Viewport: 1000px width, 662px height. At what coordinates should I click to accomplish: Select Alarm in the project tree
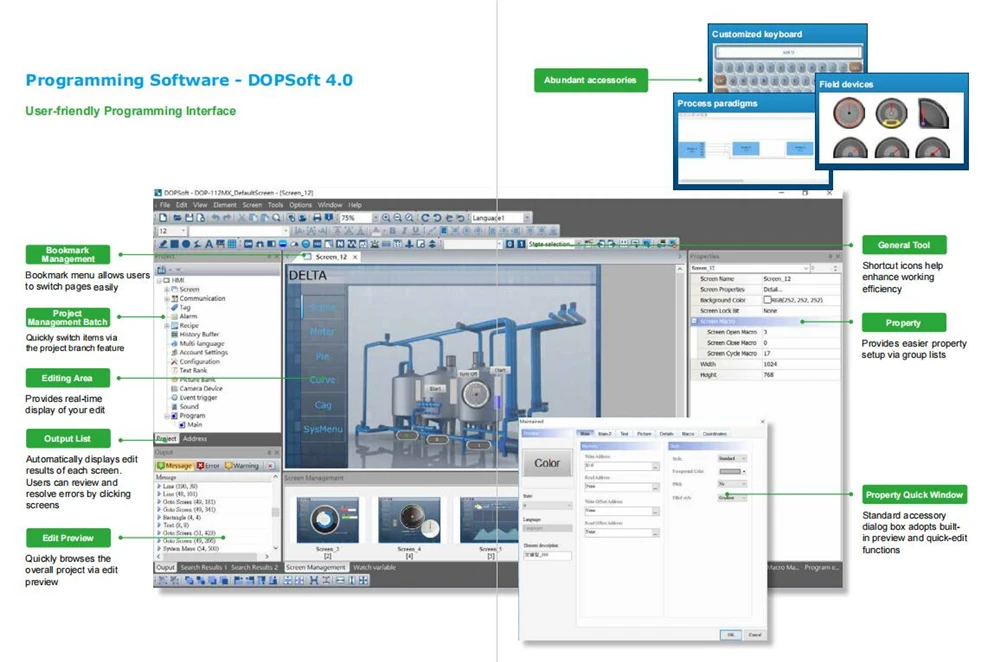188,316
